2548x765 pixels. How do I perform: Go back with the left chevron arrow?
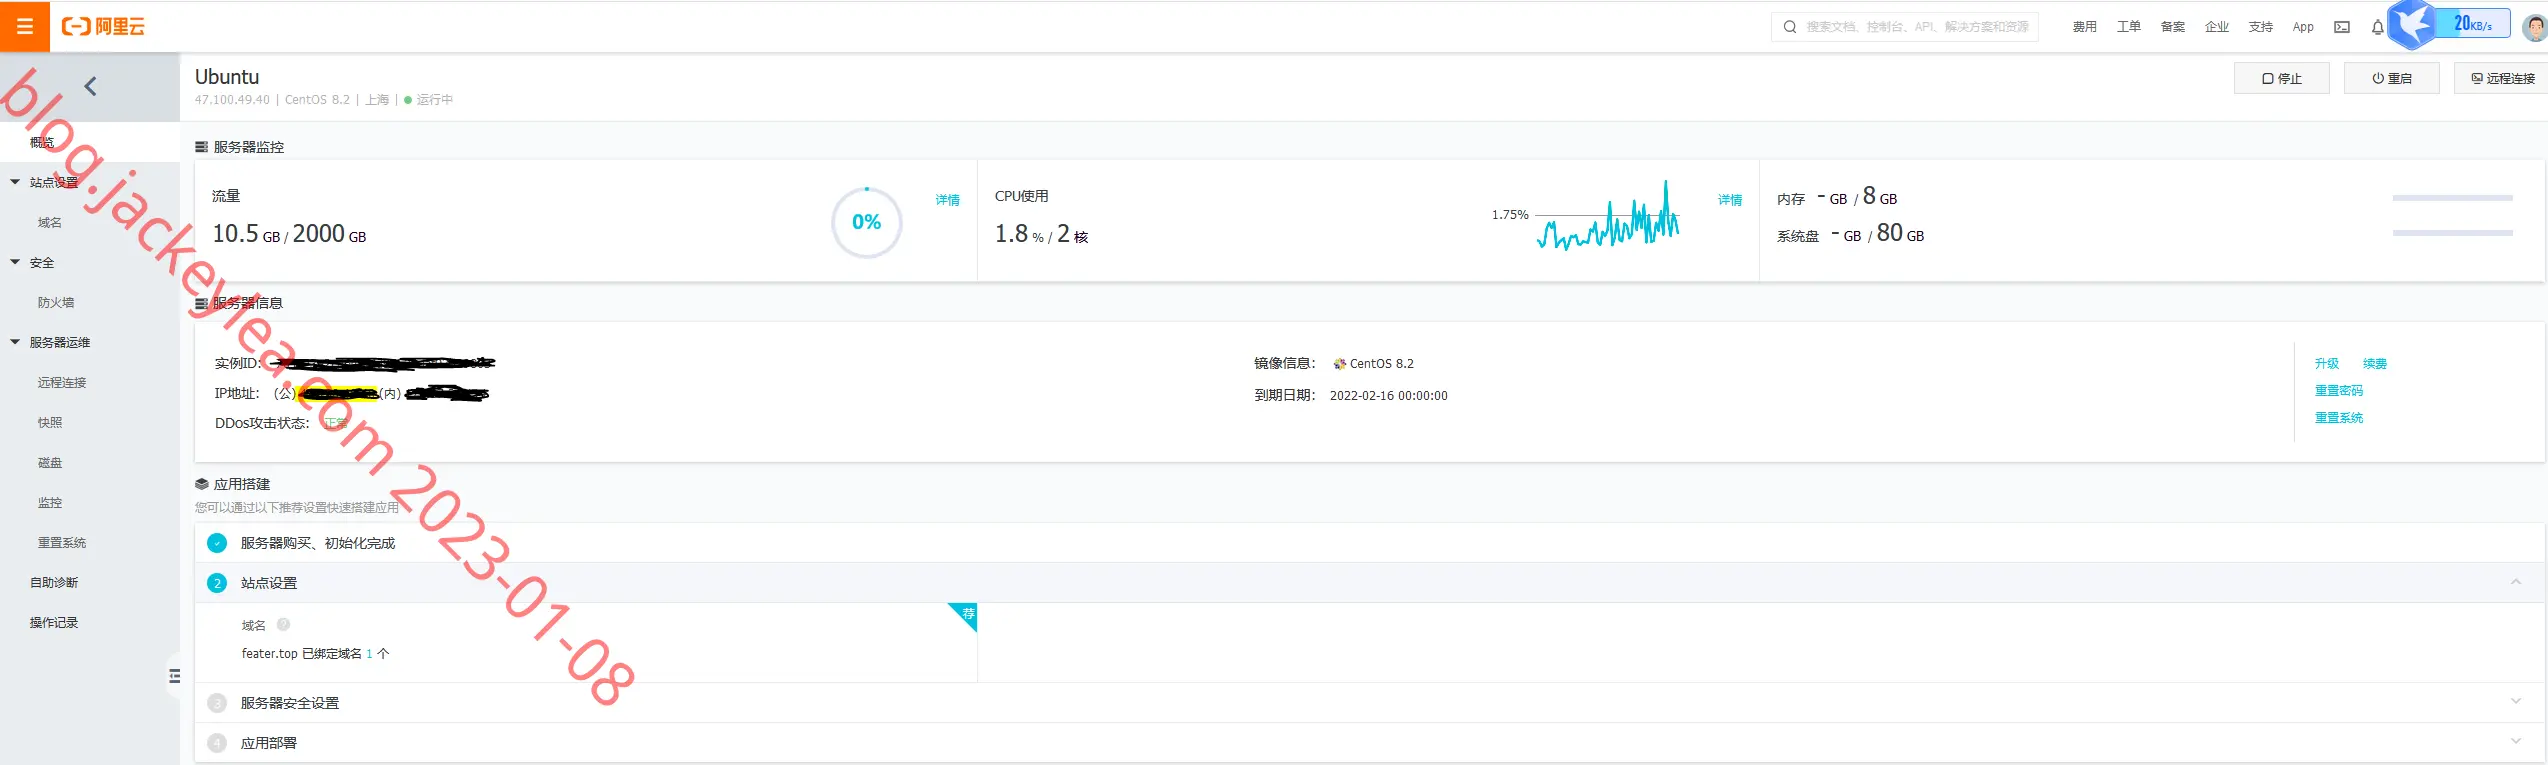(x=90, y=87)
